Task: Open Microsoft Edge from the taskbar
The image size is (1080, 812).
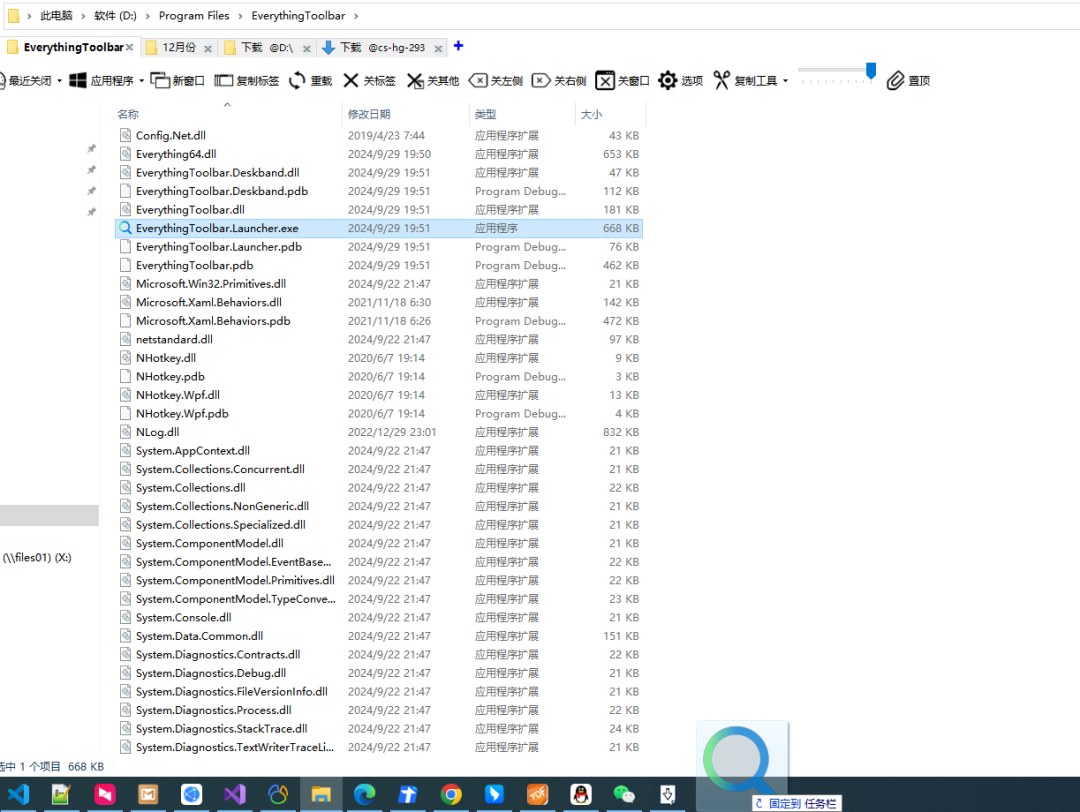Action: [364, 794]
